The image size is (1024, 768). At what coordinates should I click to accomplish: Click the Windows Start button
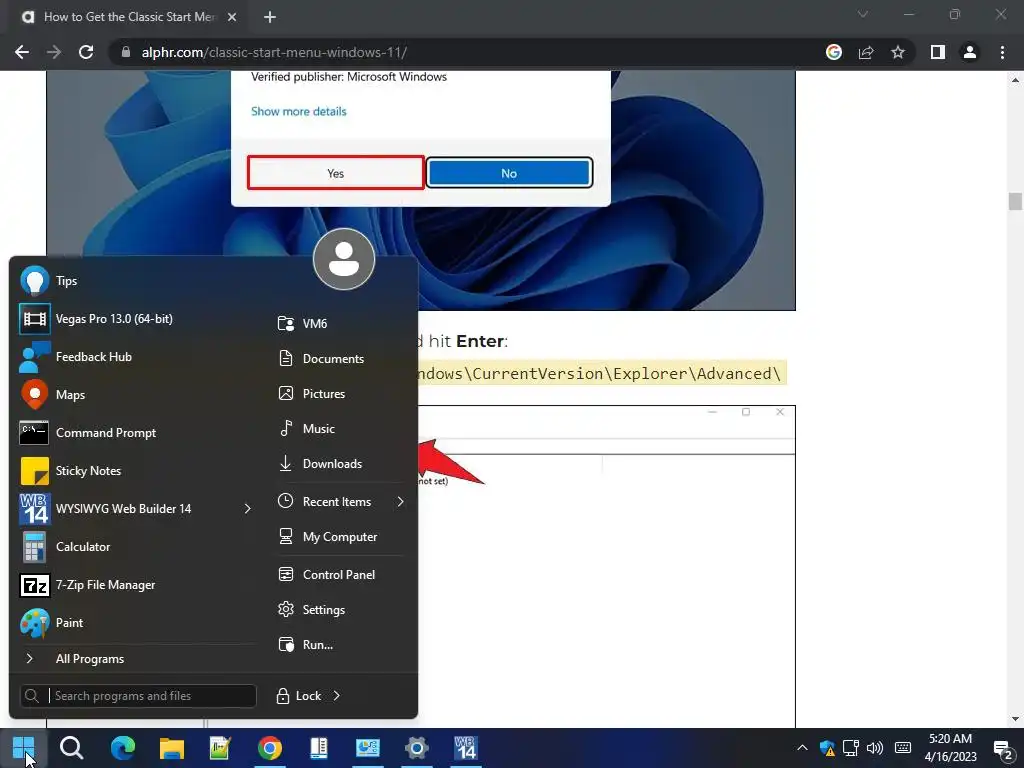pyautogui.click(x=24, y=748)
